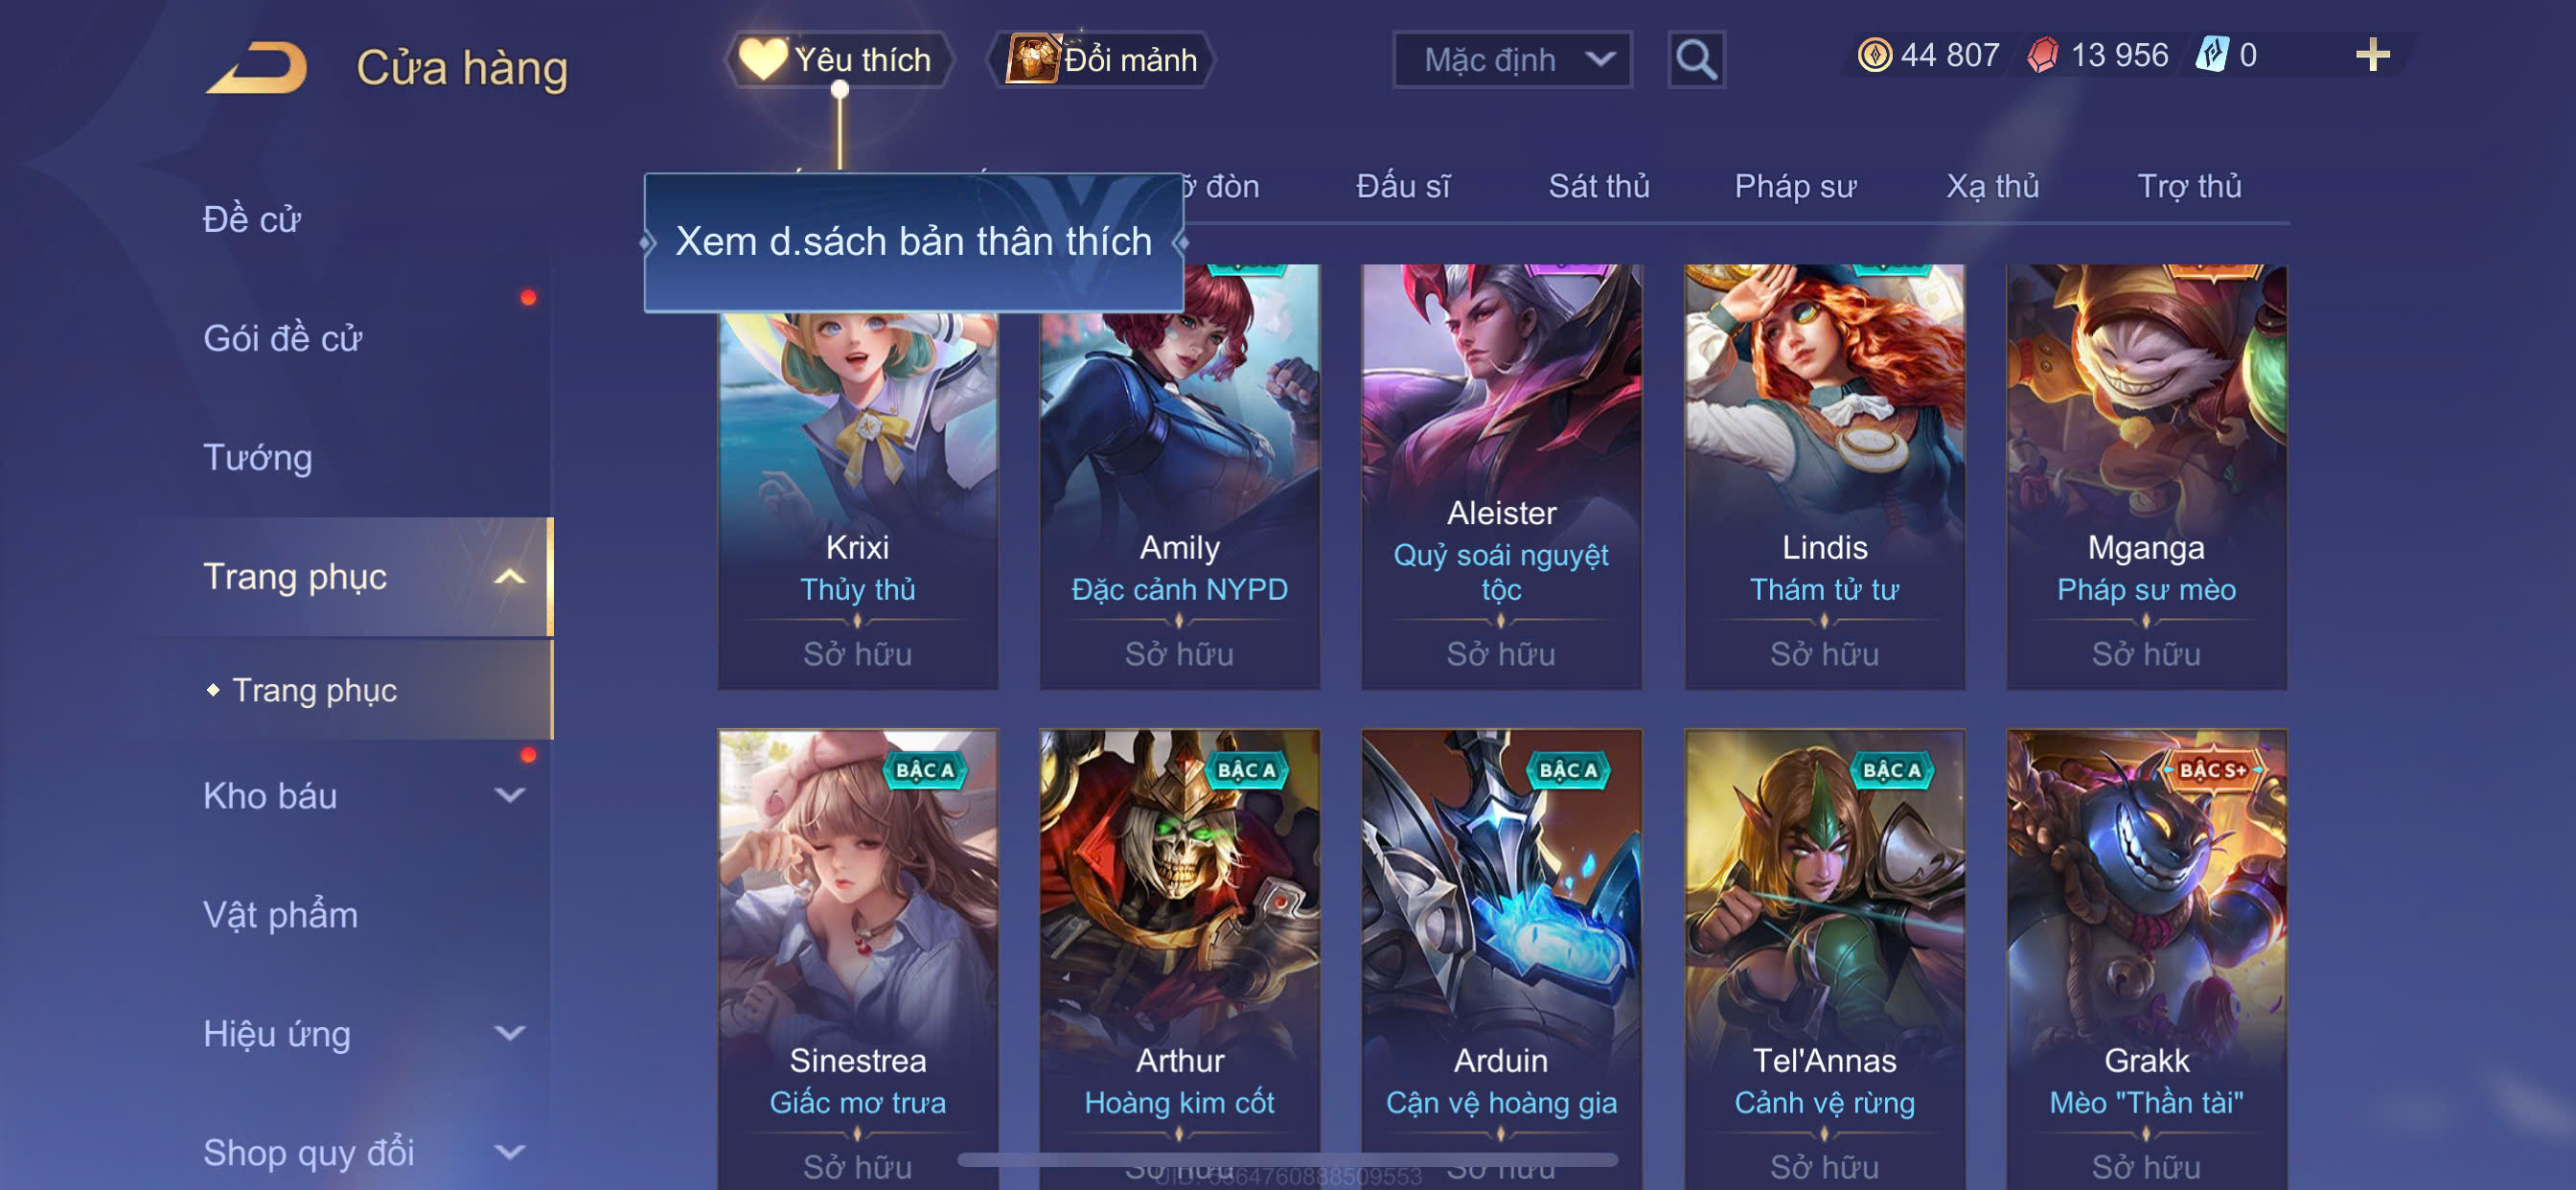Image resolution: width=2576 pixels, height=1190 pixels.
Task: Open the Gói đề cử sidebar item
Action: (x=282, y=339)
